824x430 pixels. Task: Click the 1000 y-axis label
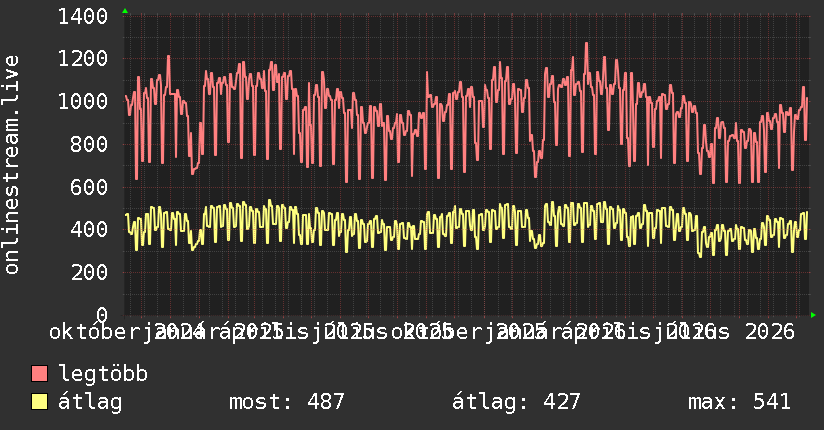click(x=83, y=101)
